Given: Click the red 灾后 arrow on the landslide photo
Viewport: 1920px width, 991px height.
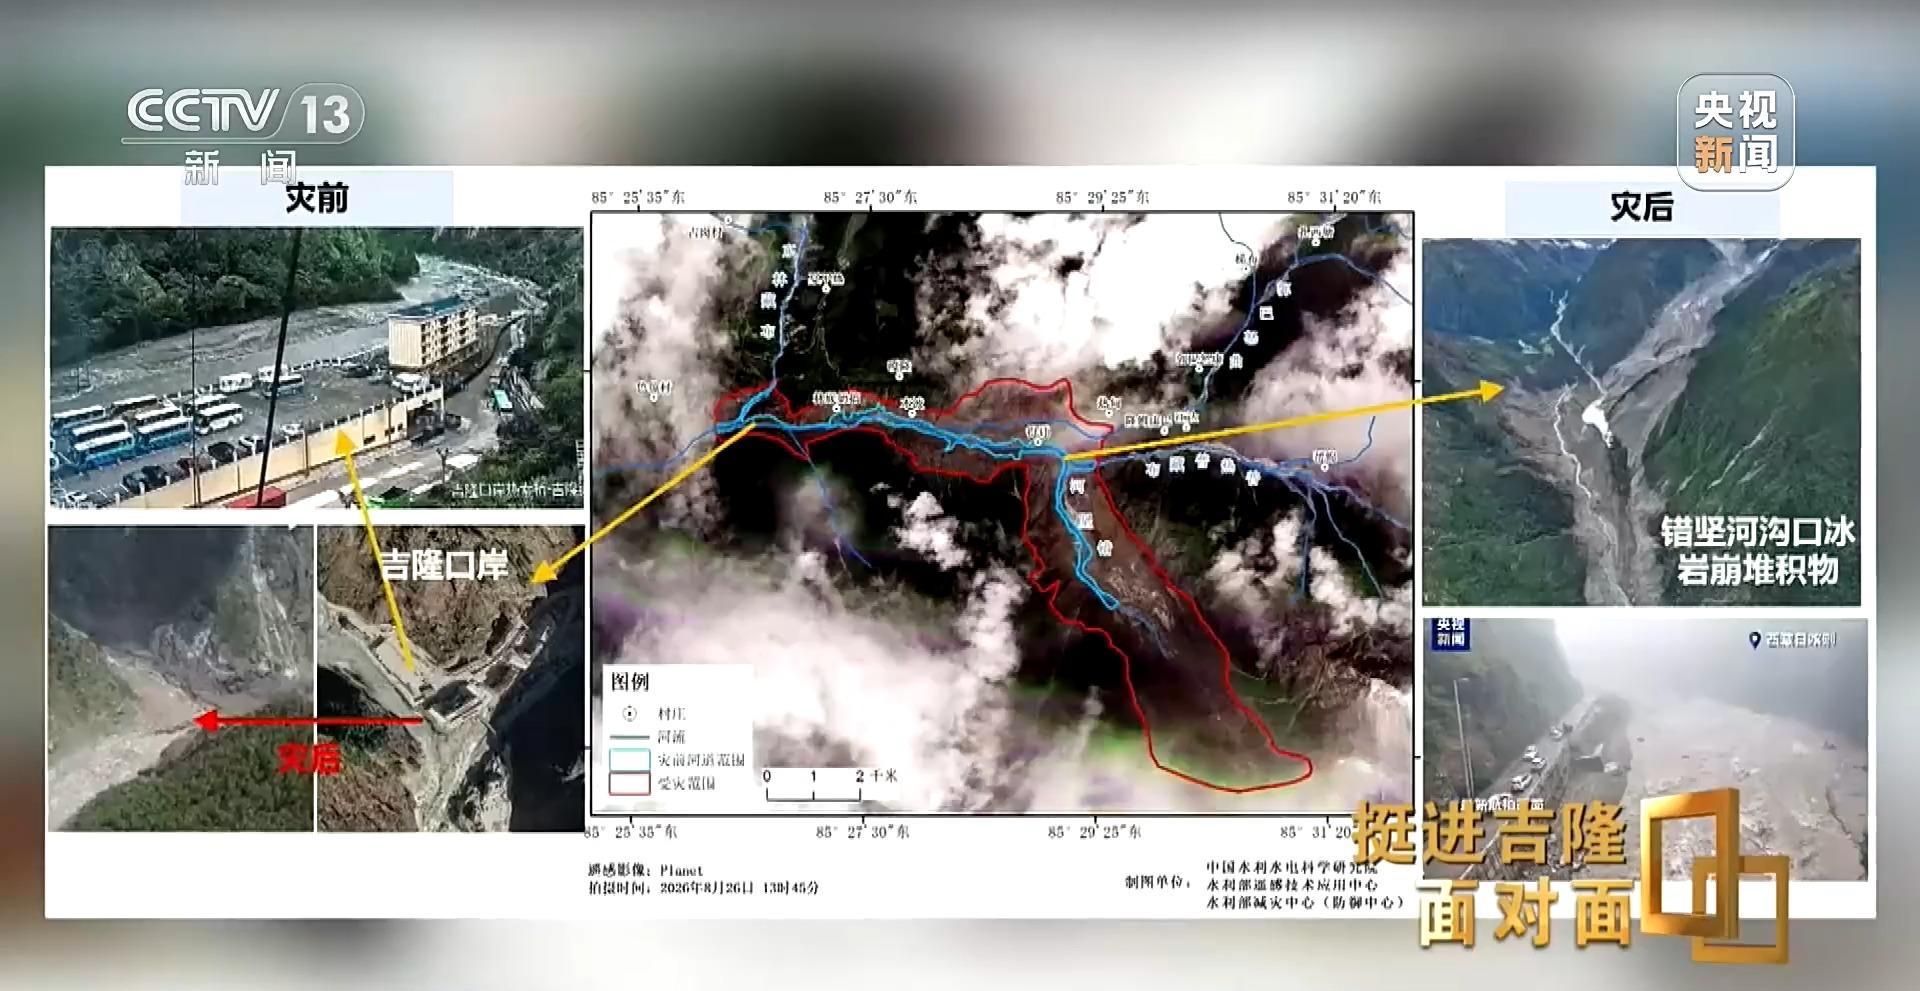Looking at the screenshot, I should [308, 721].
